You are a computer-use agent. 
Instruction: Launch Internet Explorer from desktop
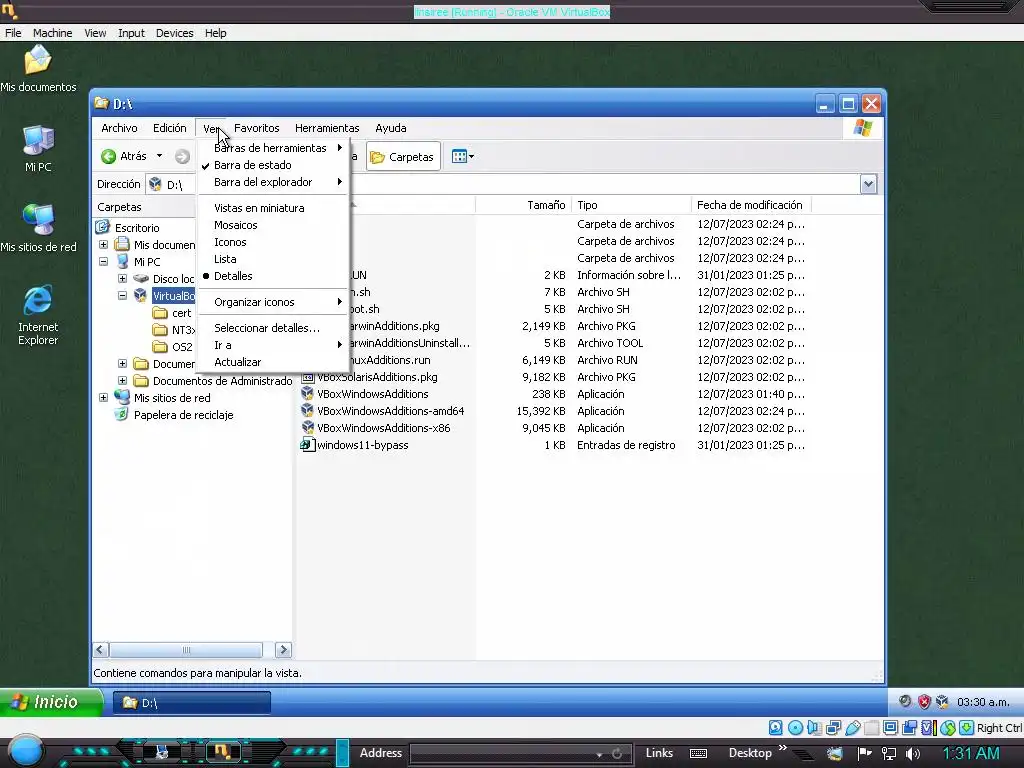pyautogui.click(x=38, y=315)
